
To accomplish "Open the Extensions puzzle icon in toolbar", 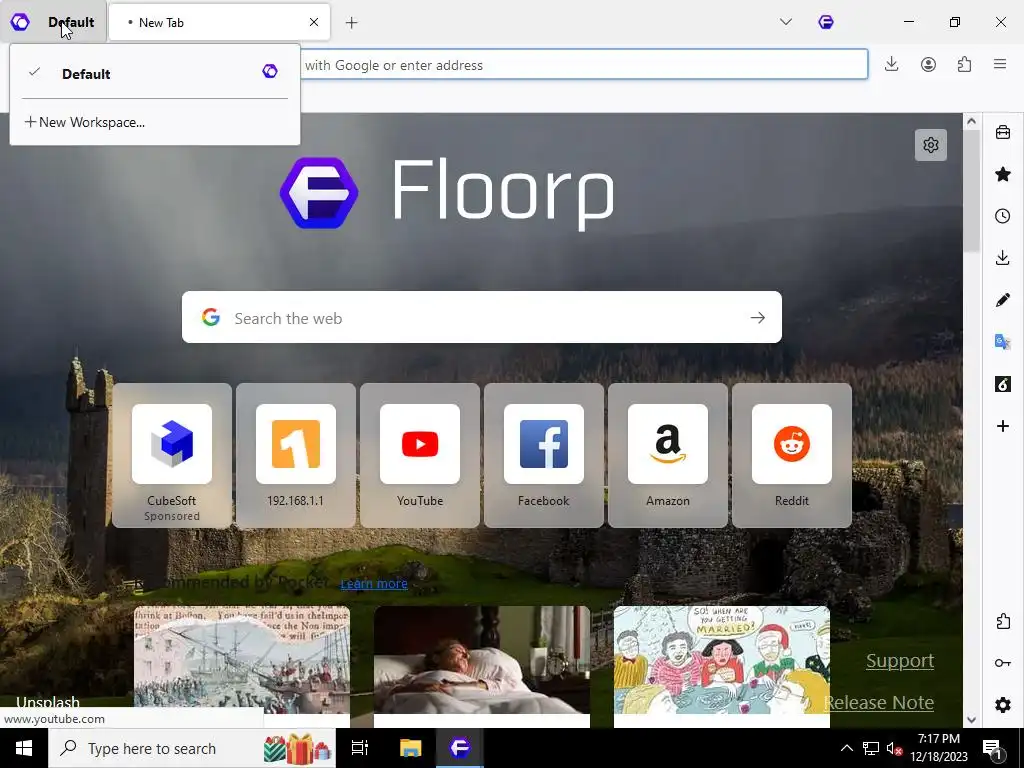I will click(965, 64).
